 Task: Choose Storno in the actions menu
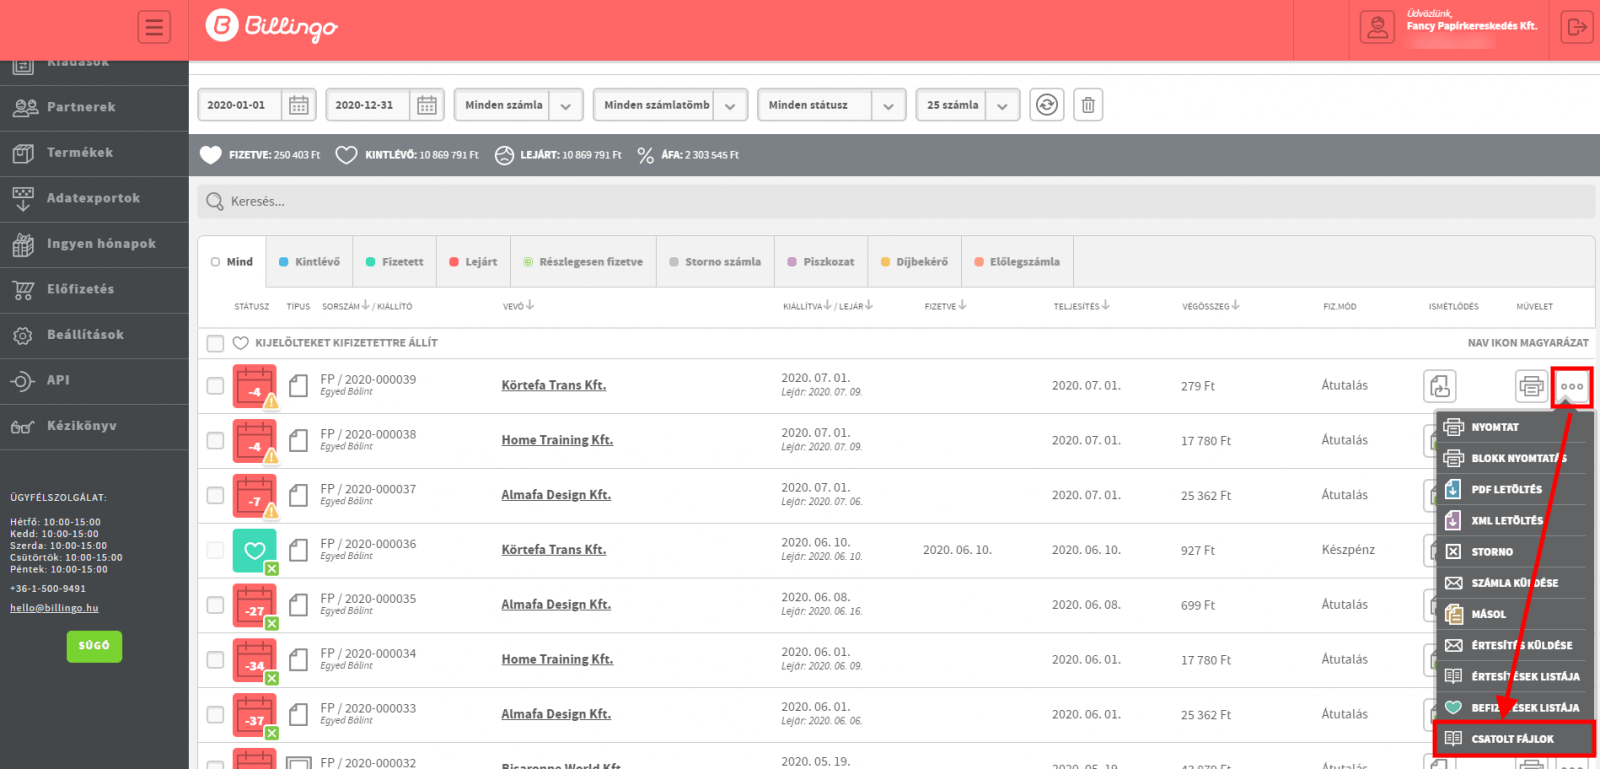1513,552
